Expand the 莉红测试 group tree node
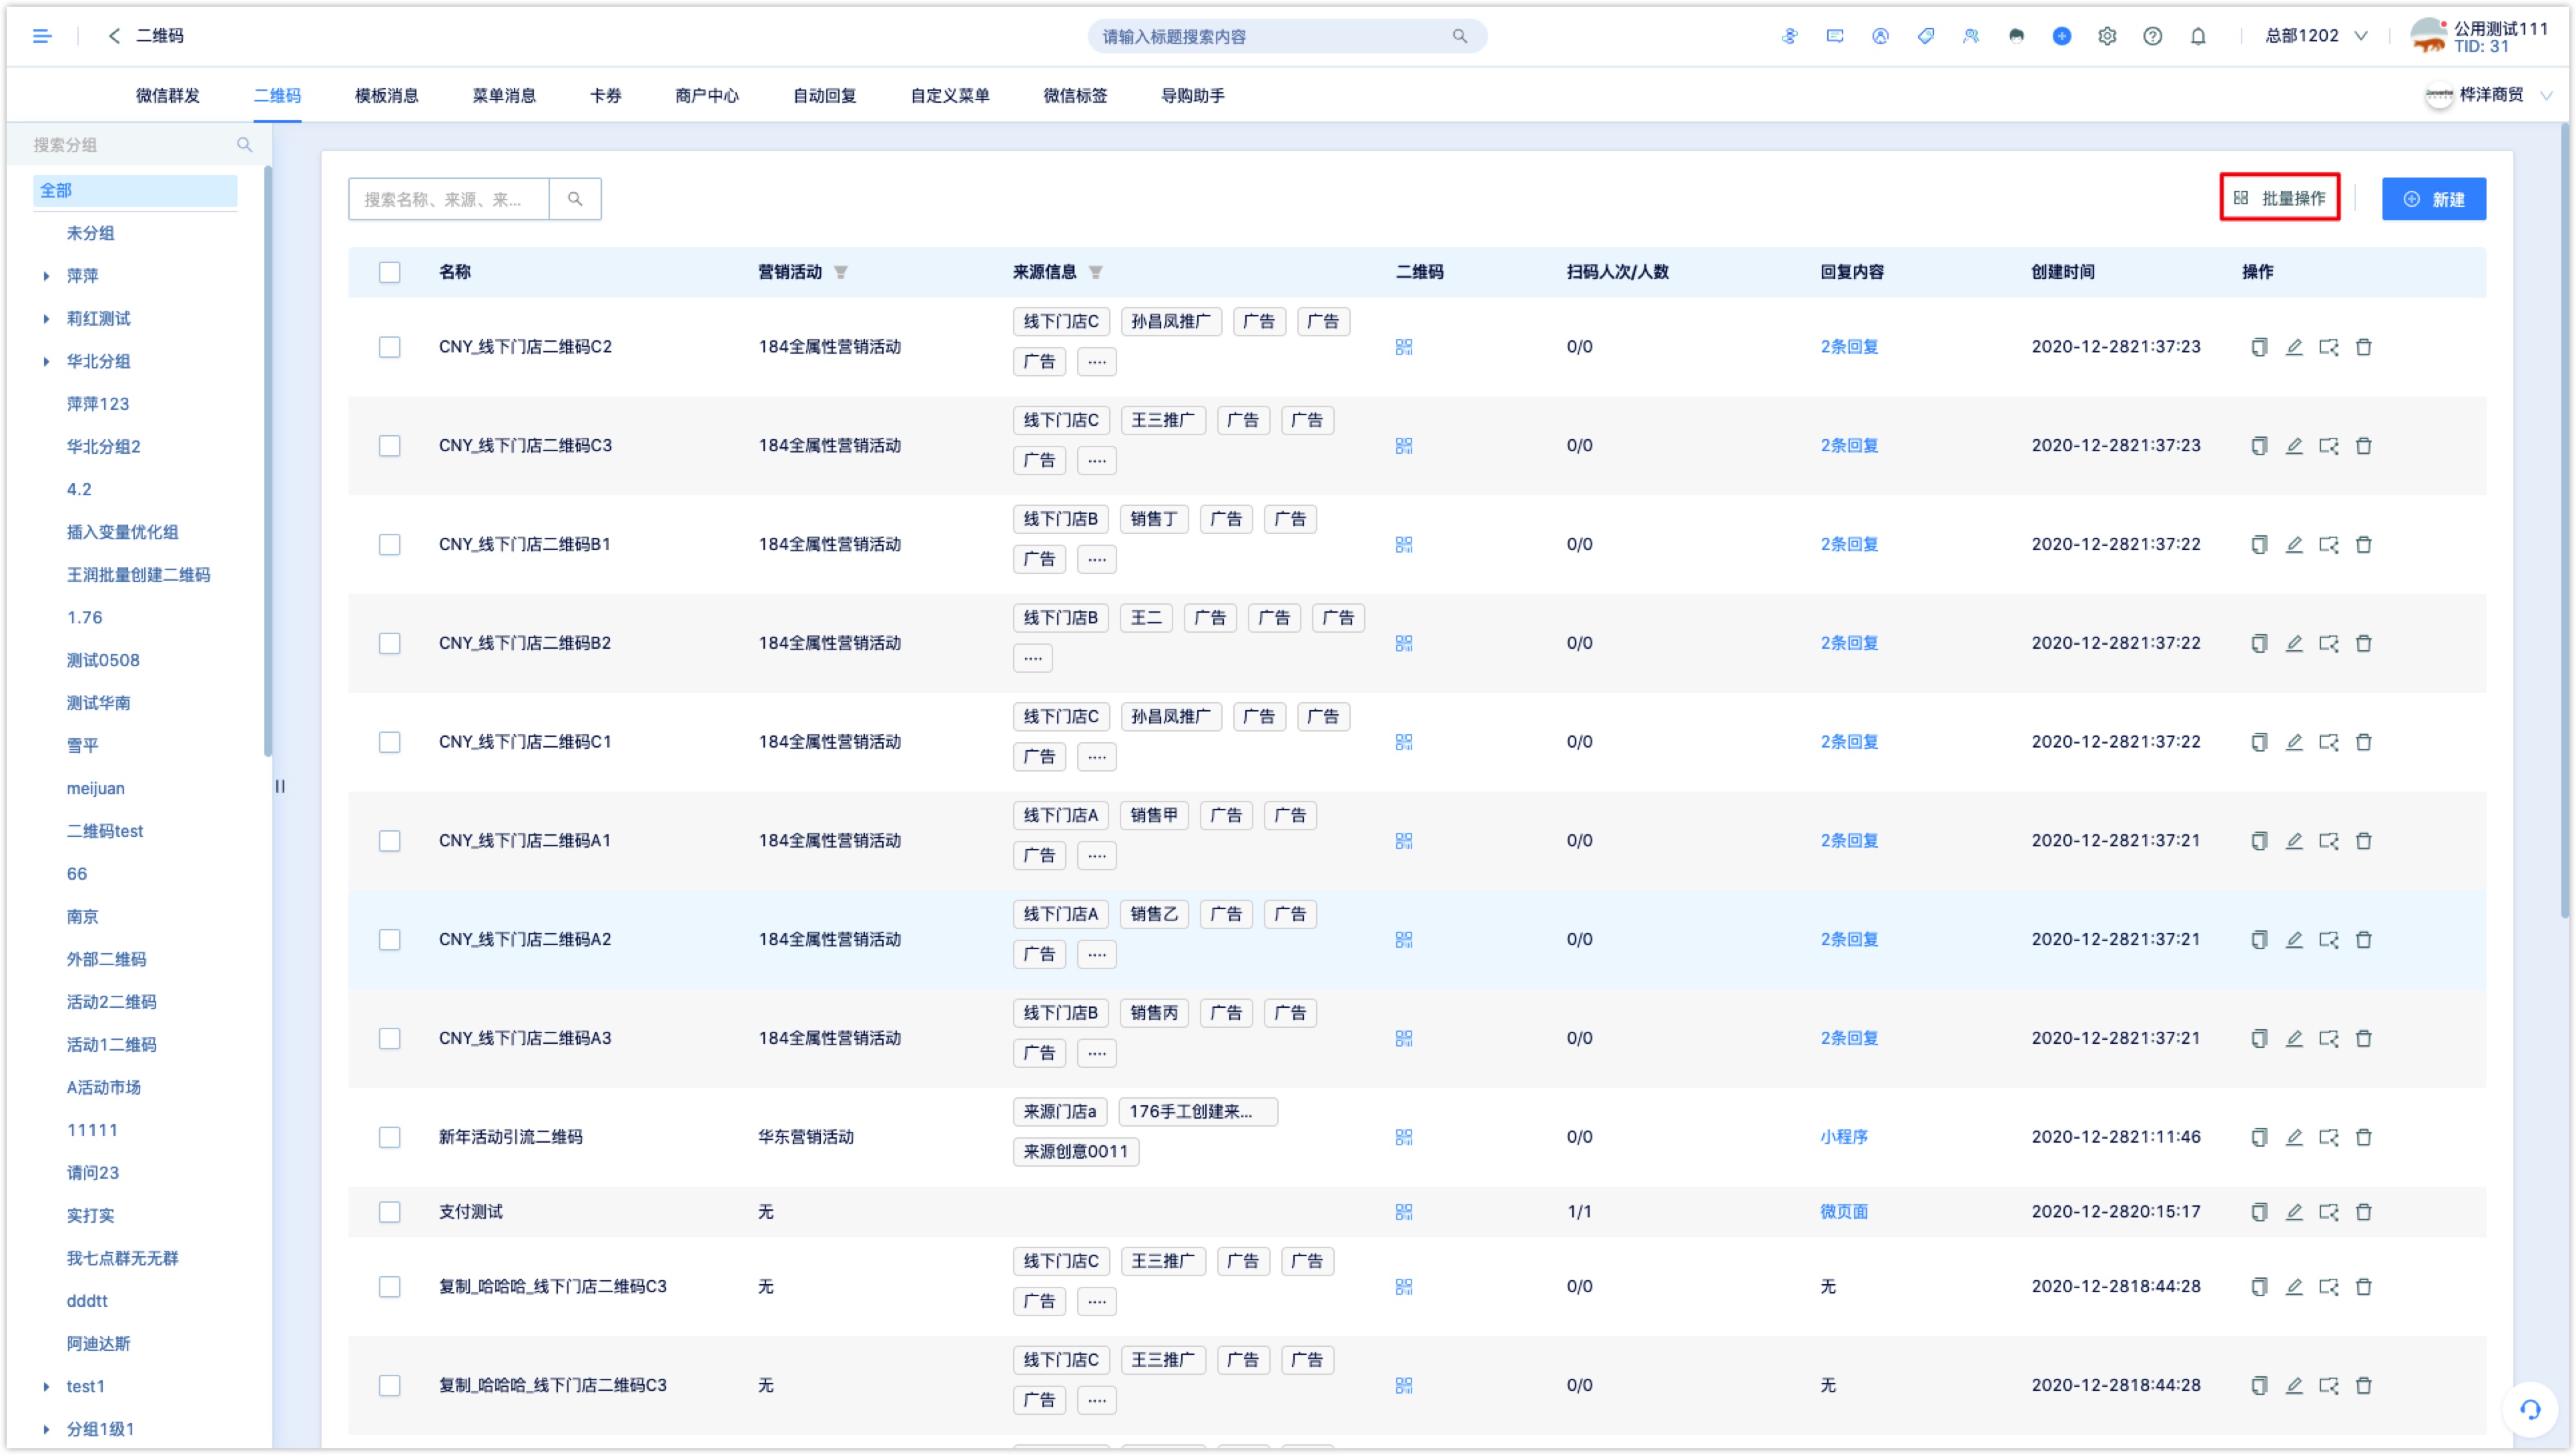 tap(47, 319)
